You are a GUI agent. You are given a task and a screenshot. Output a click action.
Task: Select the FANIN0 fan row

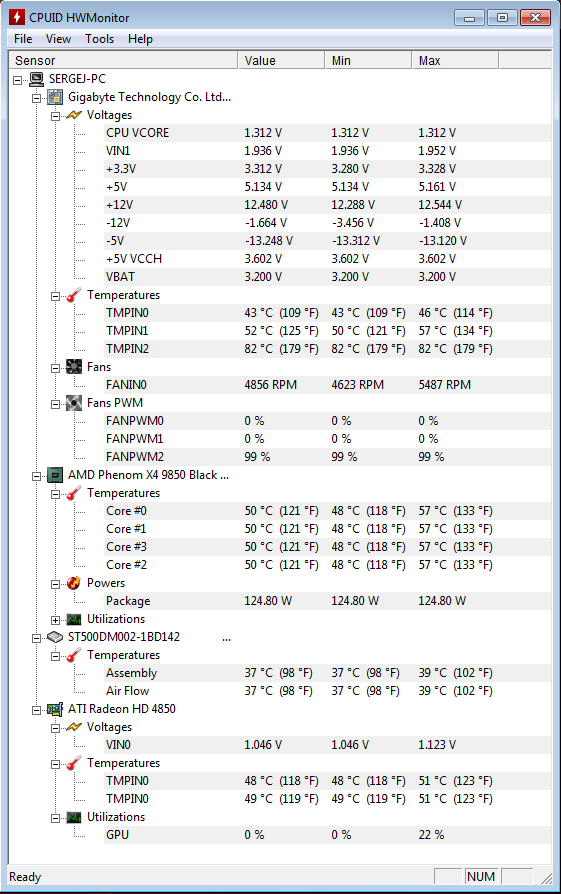(x=327, y=385)
